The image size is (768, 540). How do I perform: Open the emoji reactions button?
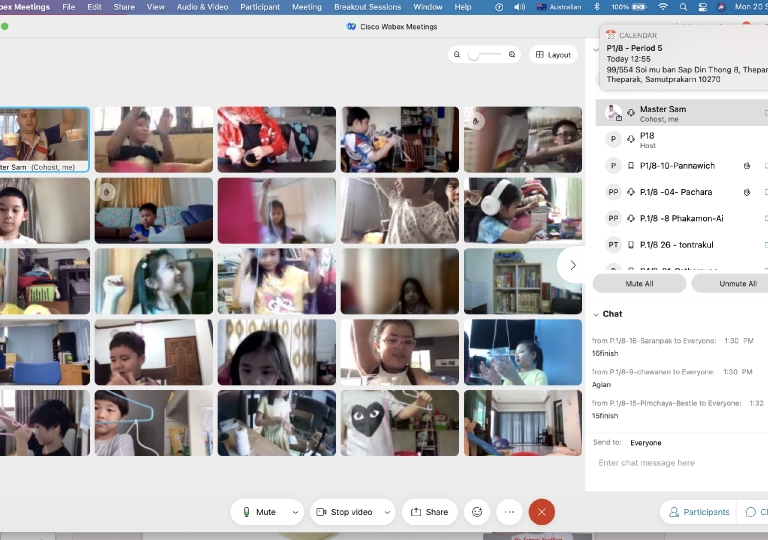pos(477,512)
